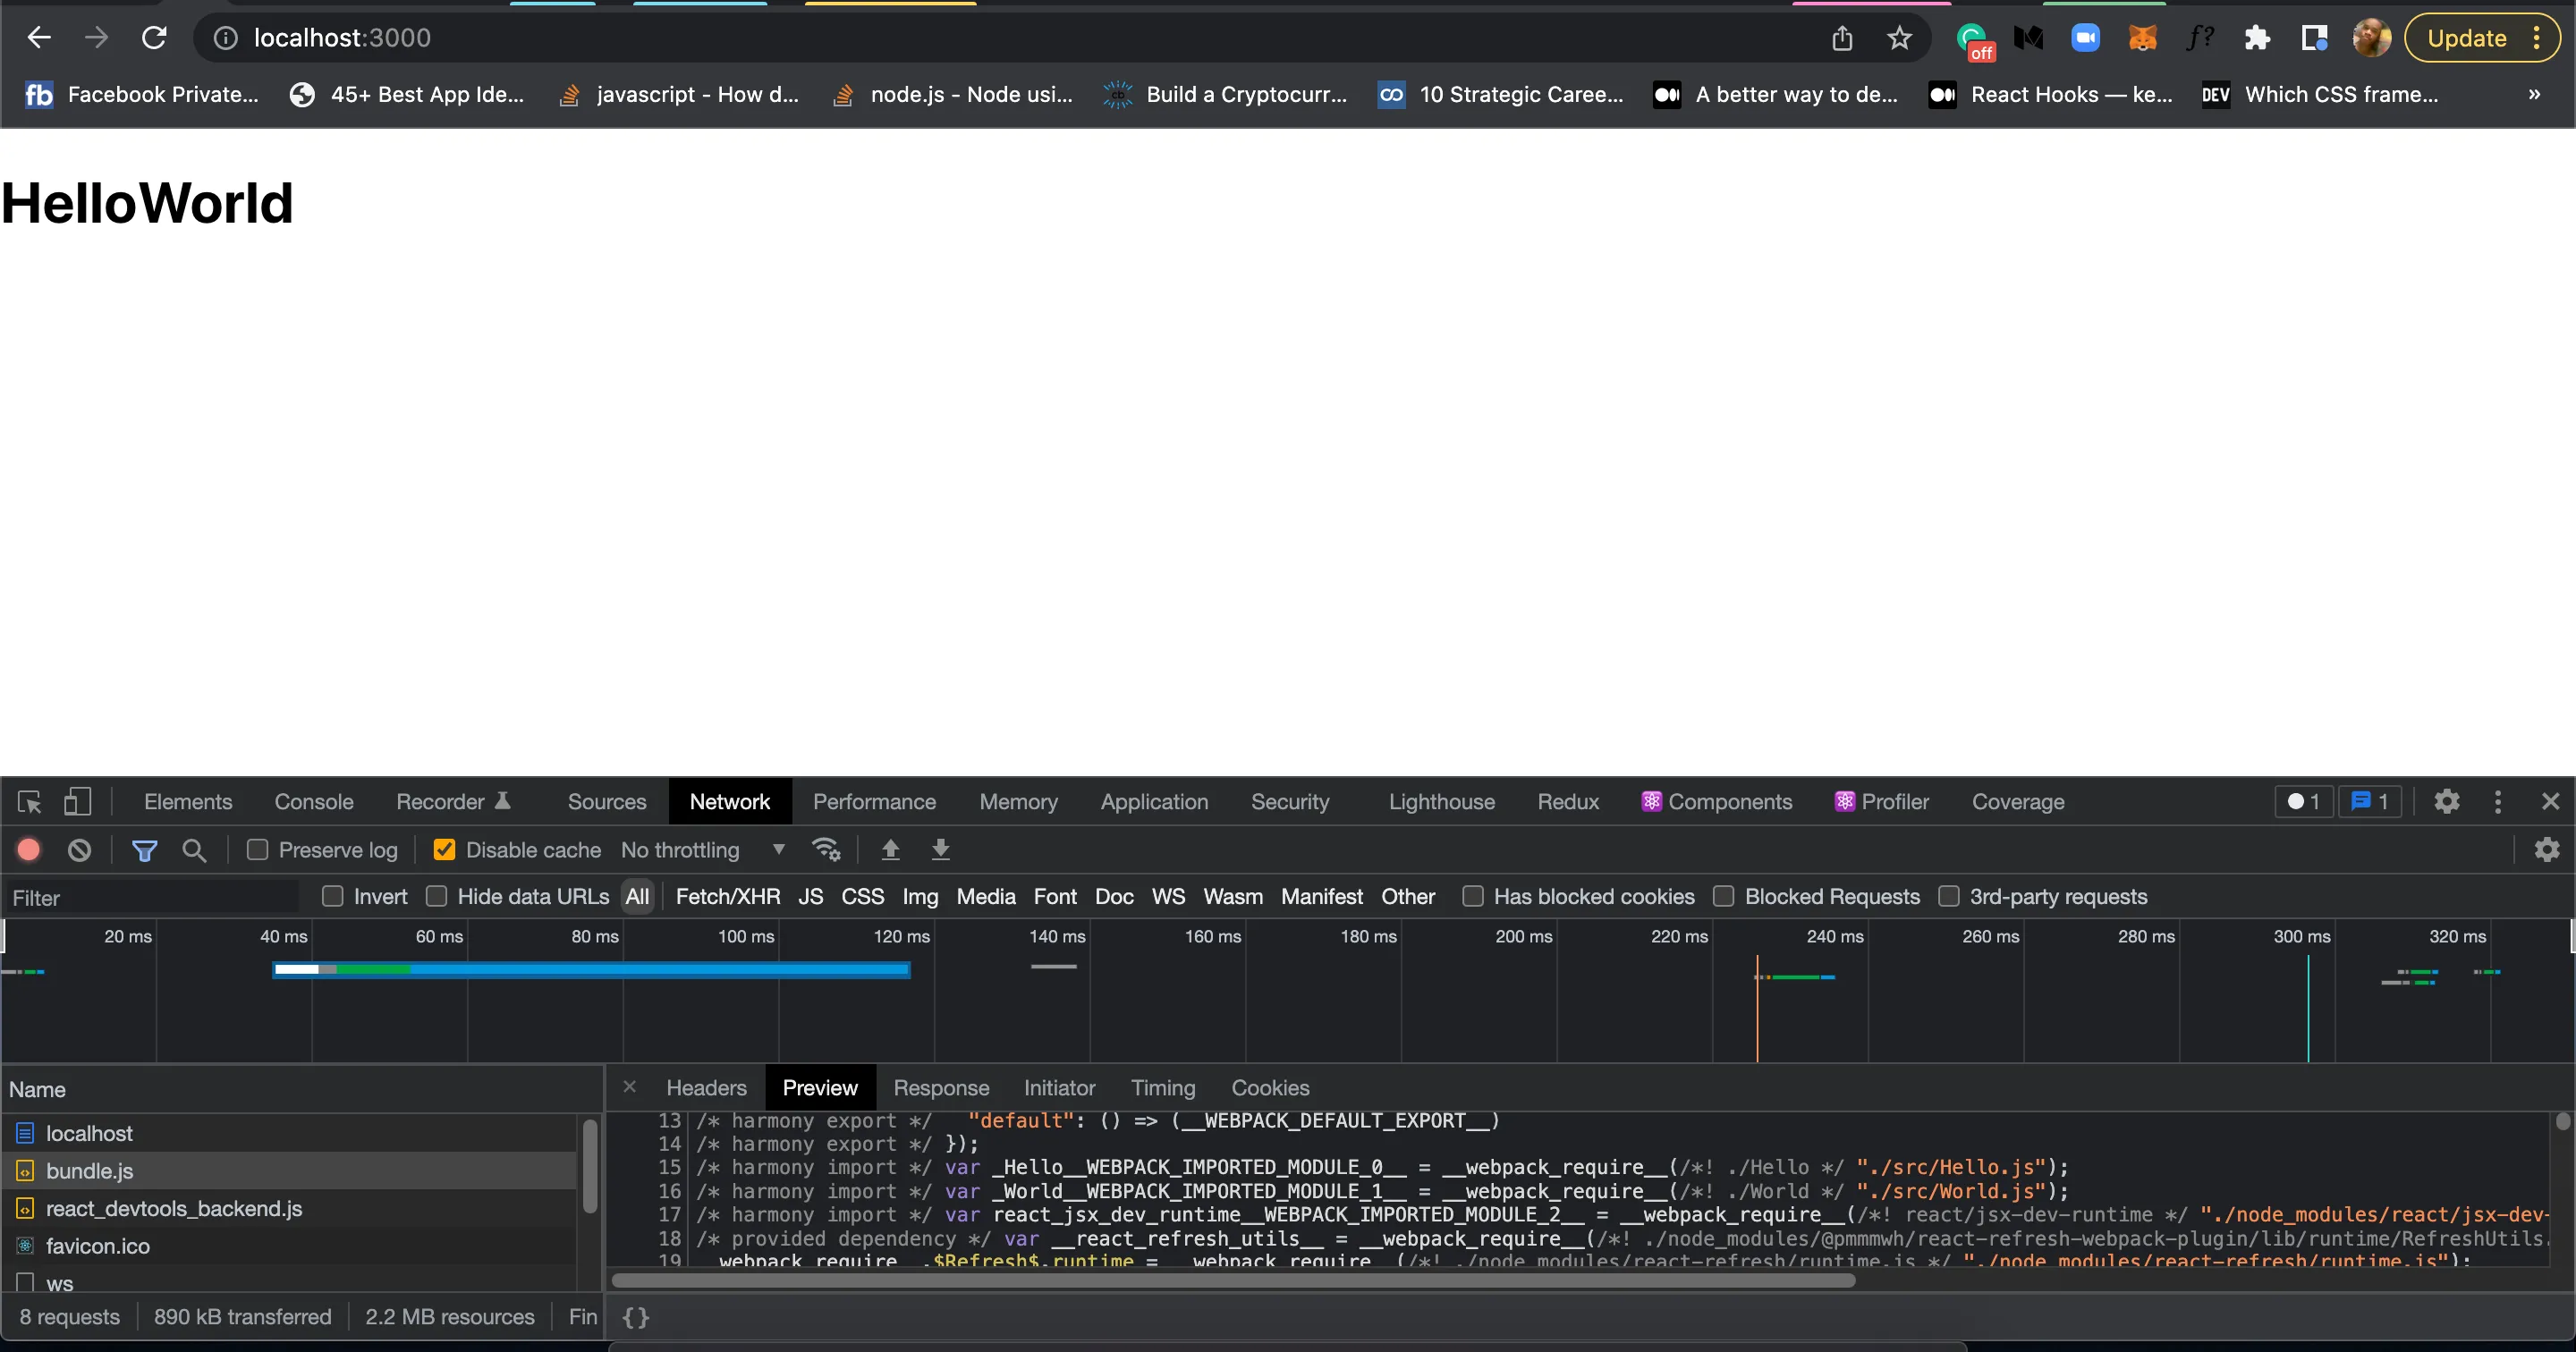Toggle the network filter funnel icon
This screenshot has width=2576, height=1352.
coord(144,850)
